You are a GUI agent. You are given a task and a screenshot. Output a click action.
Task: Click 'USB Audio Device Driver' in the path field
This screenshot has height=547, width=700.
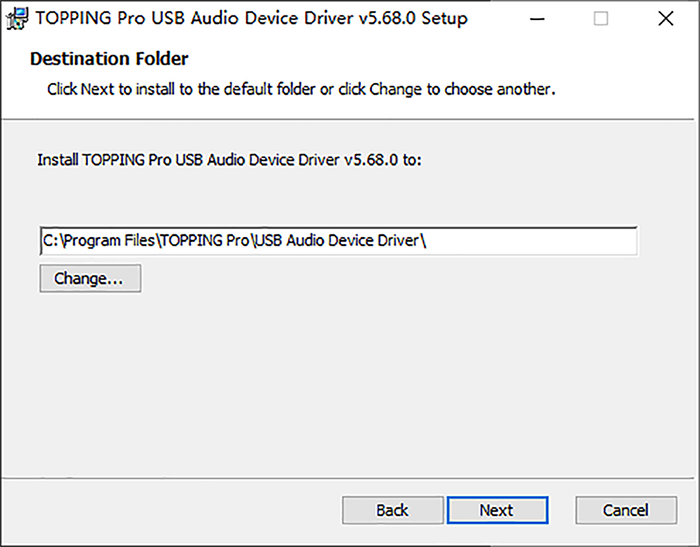[x=338, y=241]
